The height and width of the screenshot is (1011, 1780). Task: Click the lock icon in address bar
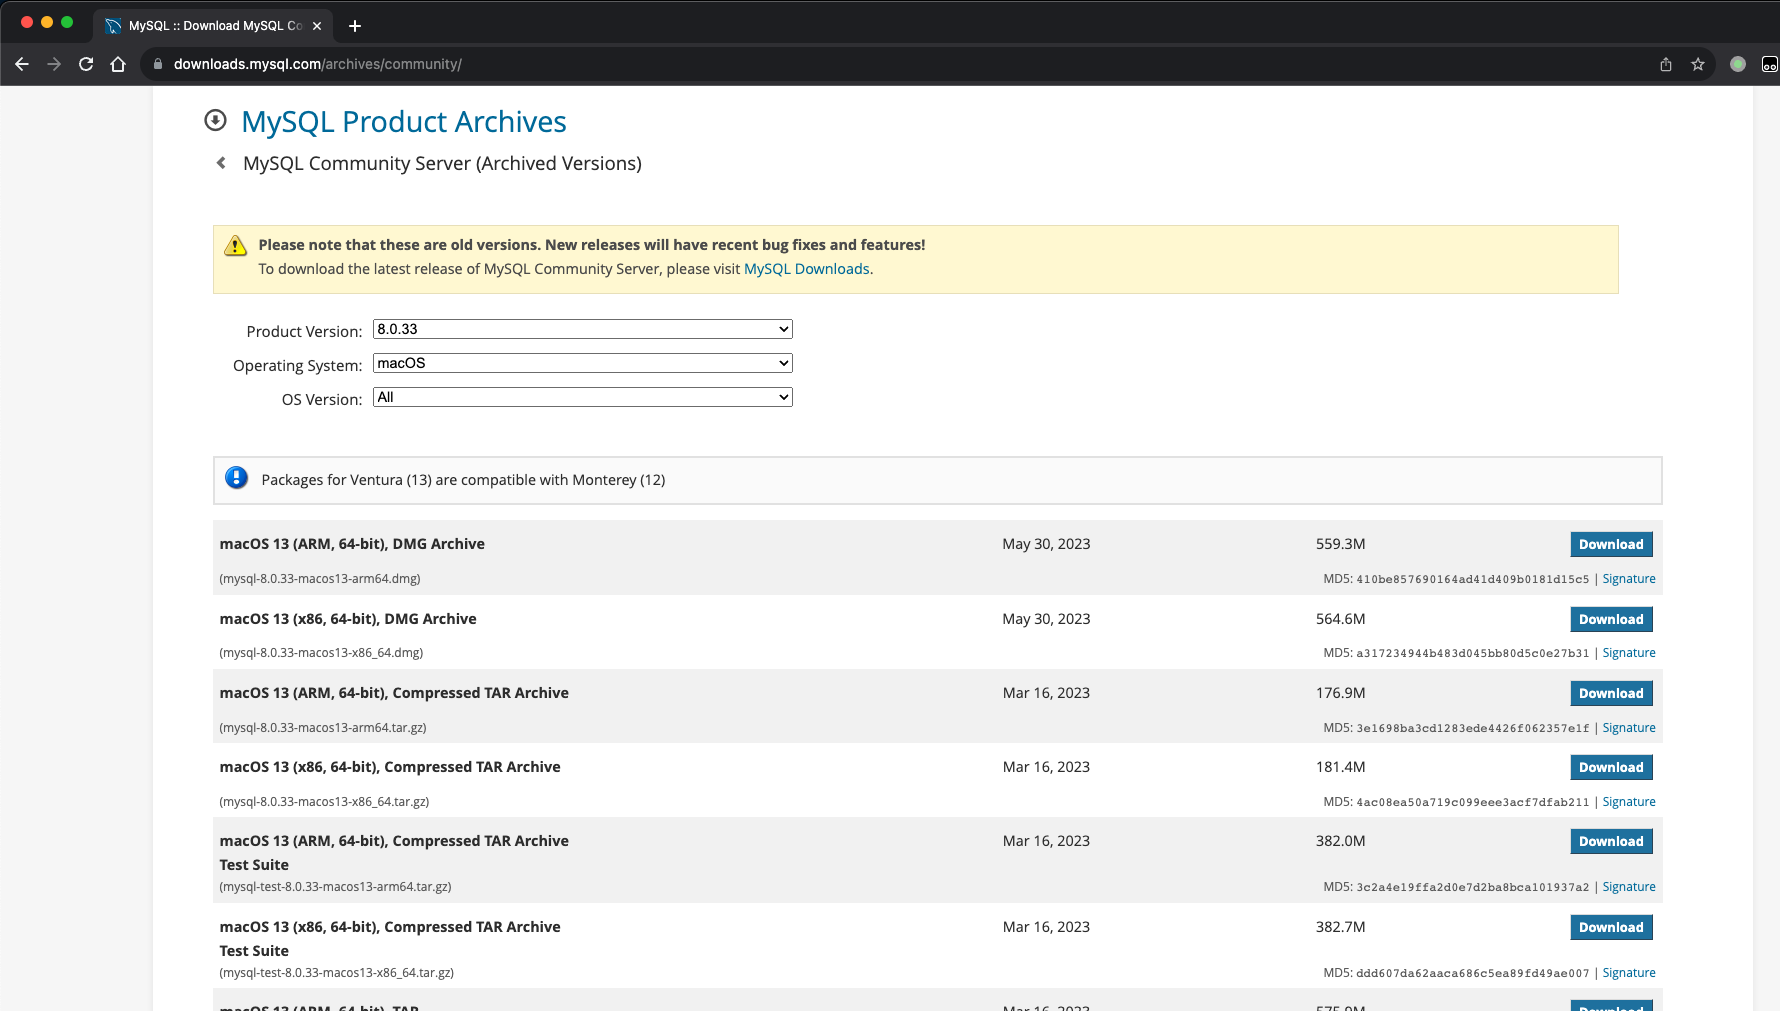157,64
